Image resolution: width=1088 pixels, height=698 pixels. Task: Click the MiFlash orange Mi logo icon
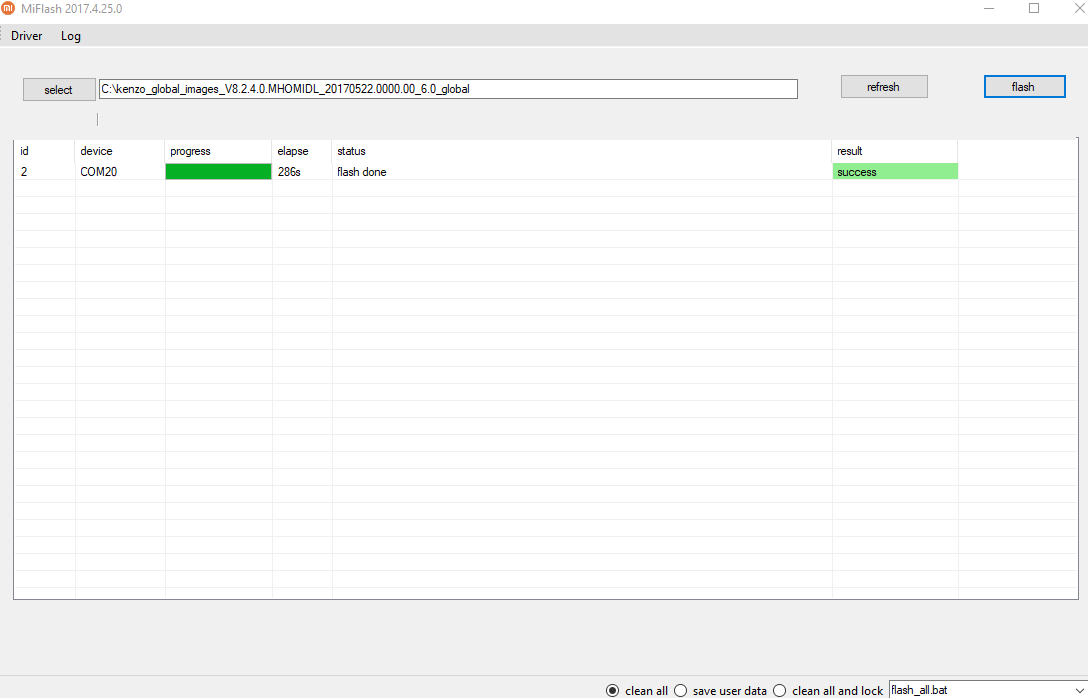(x=8, y=8)
